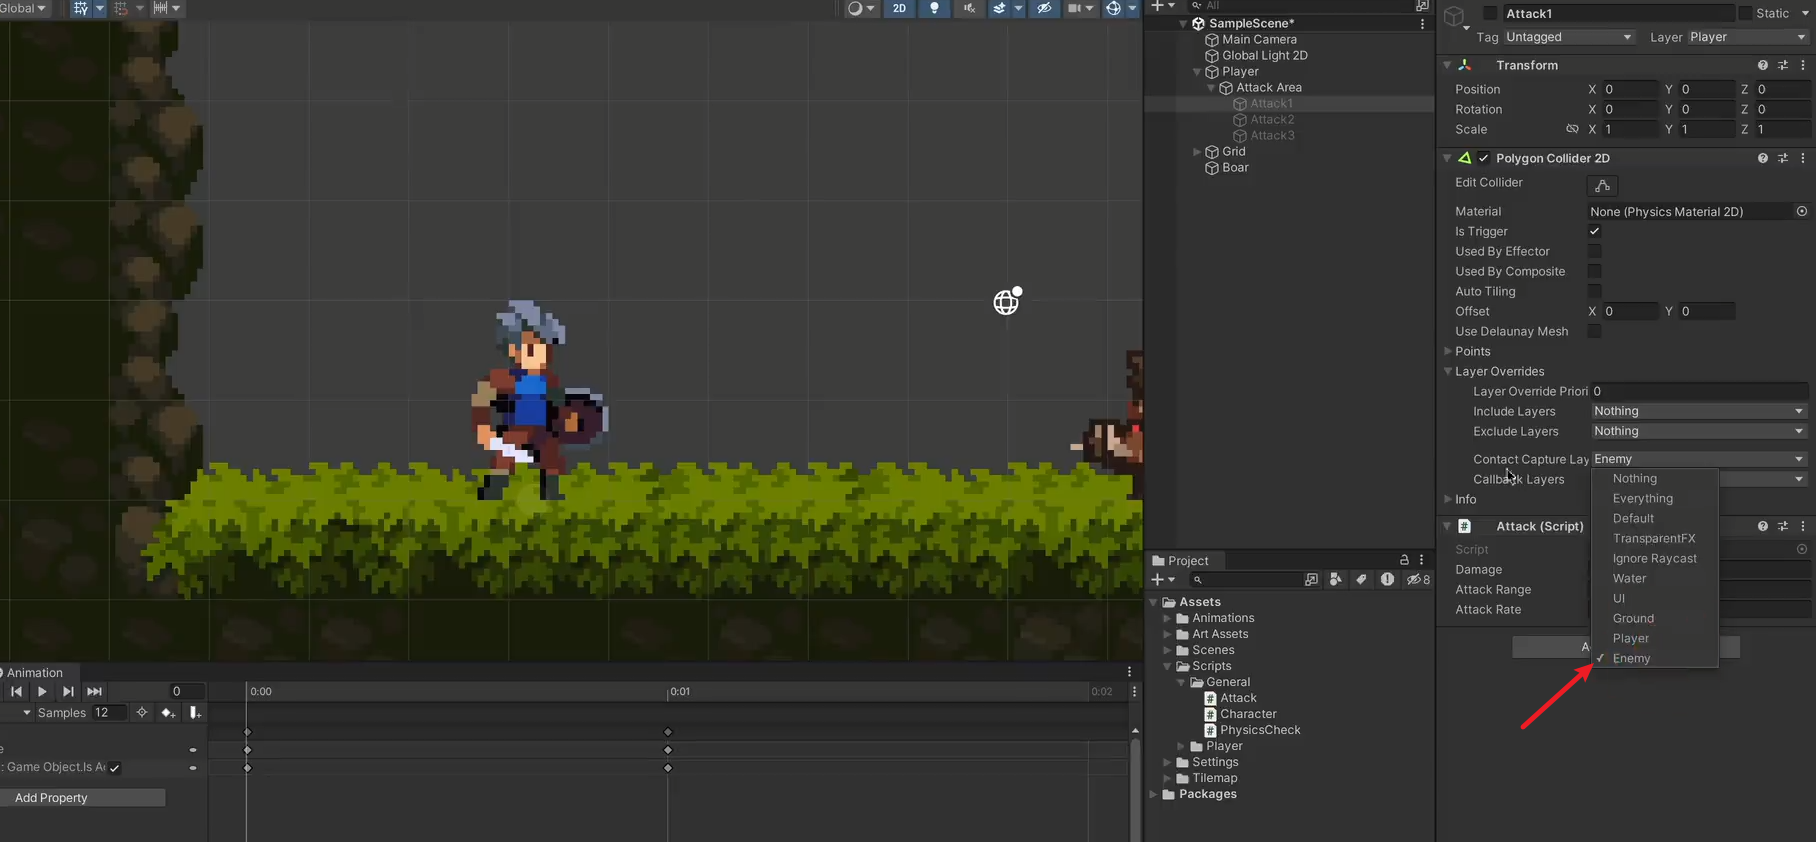Select Boar in Hierarchy

[1235, 168]
